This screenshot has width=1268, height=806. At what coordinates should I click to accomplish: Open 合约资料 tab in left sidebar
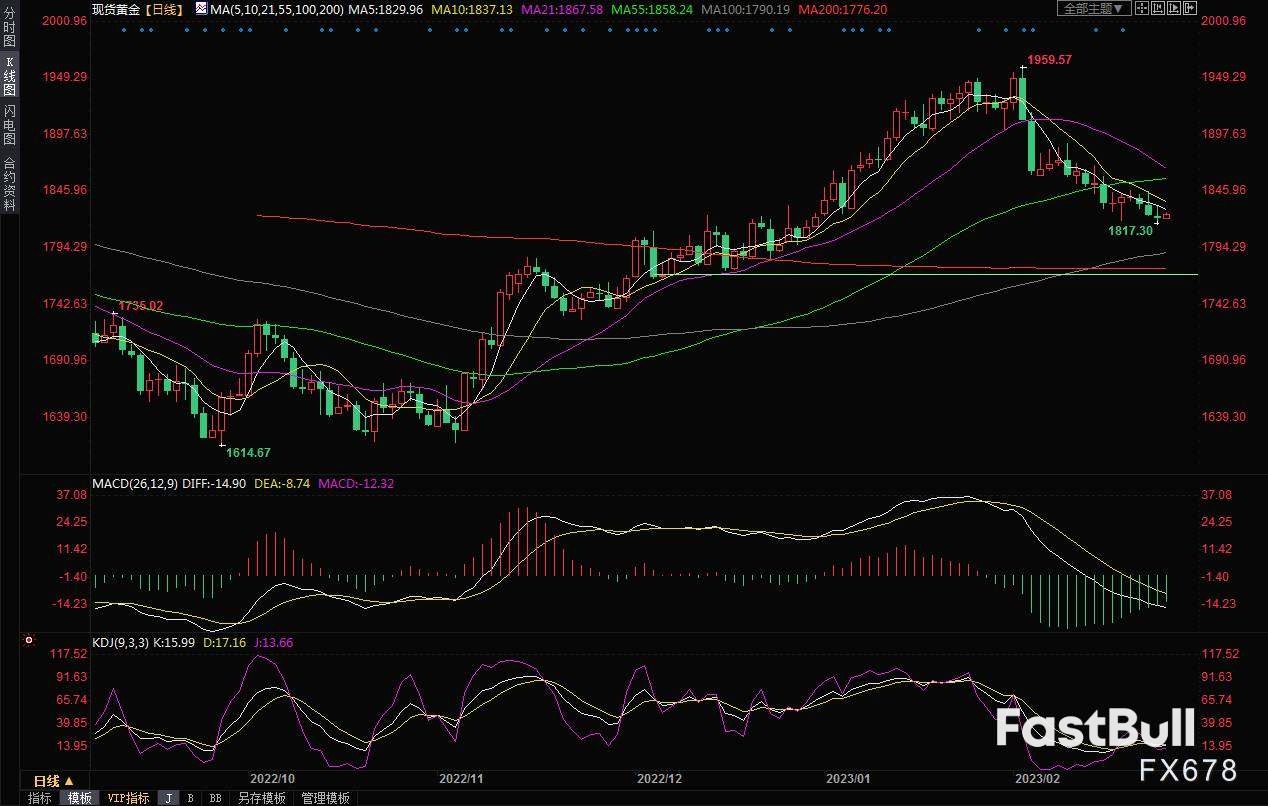pyautogui.click(x=9, y=183)
